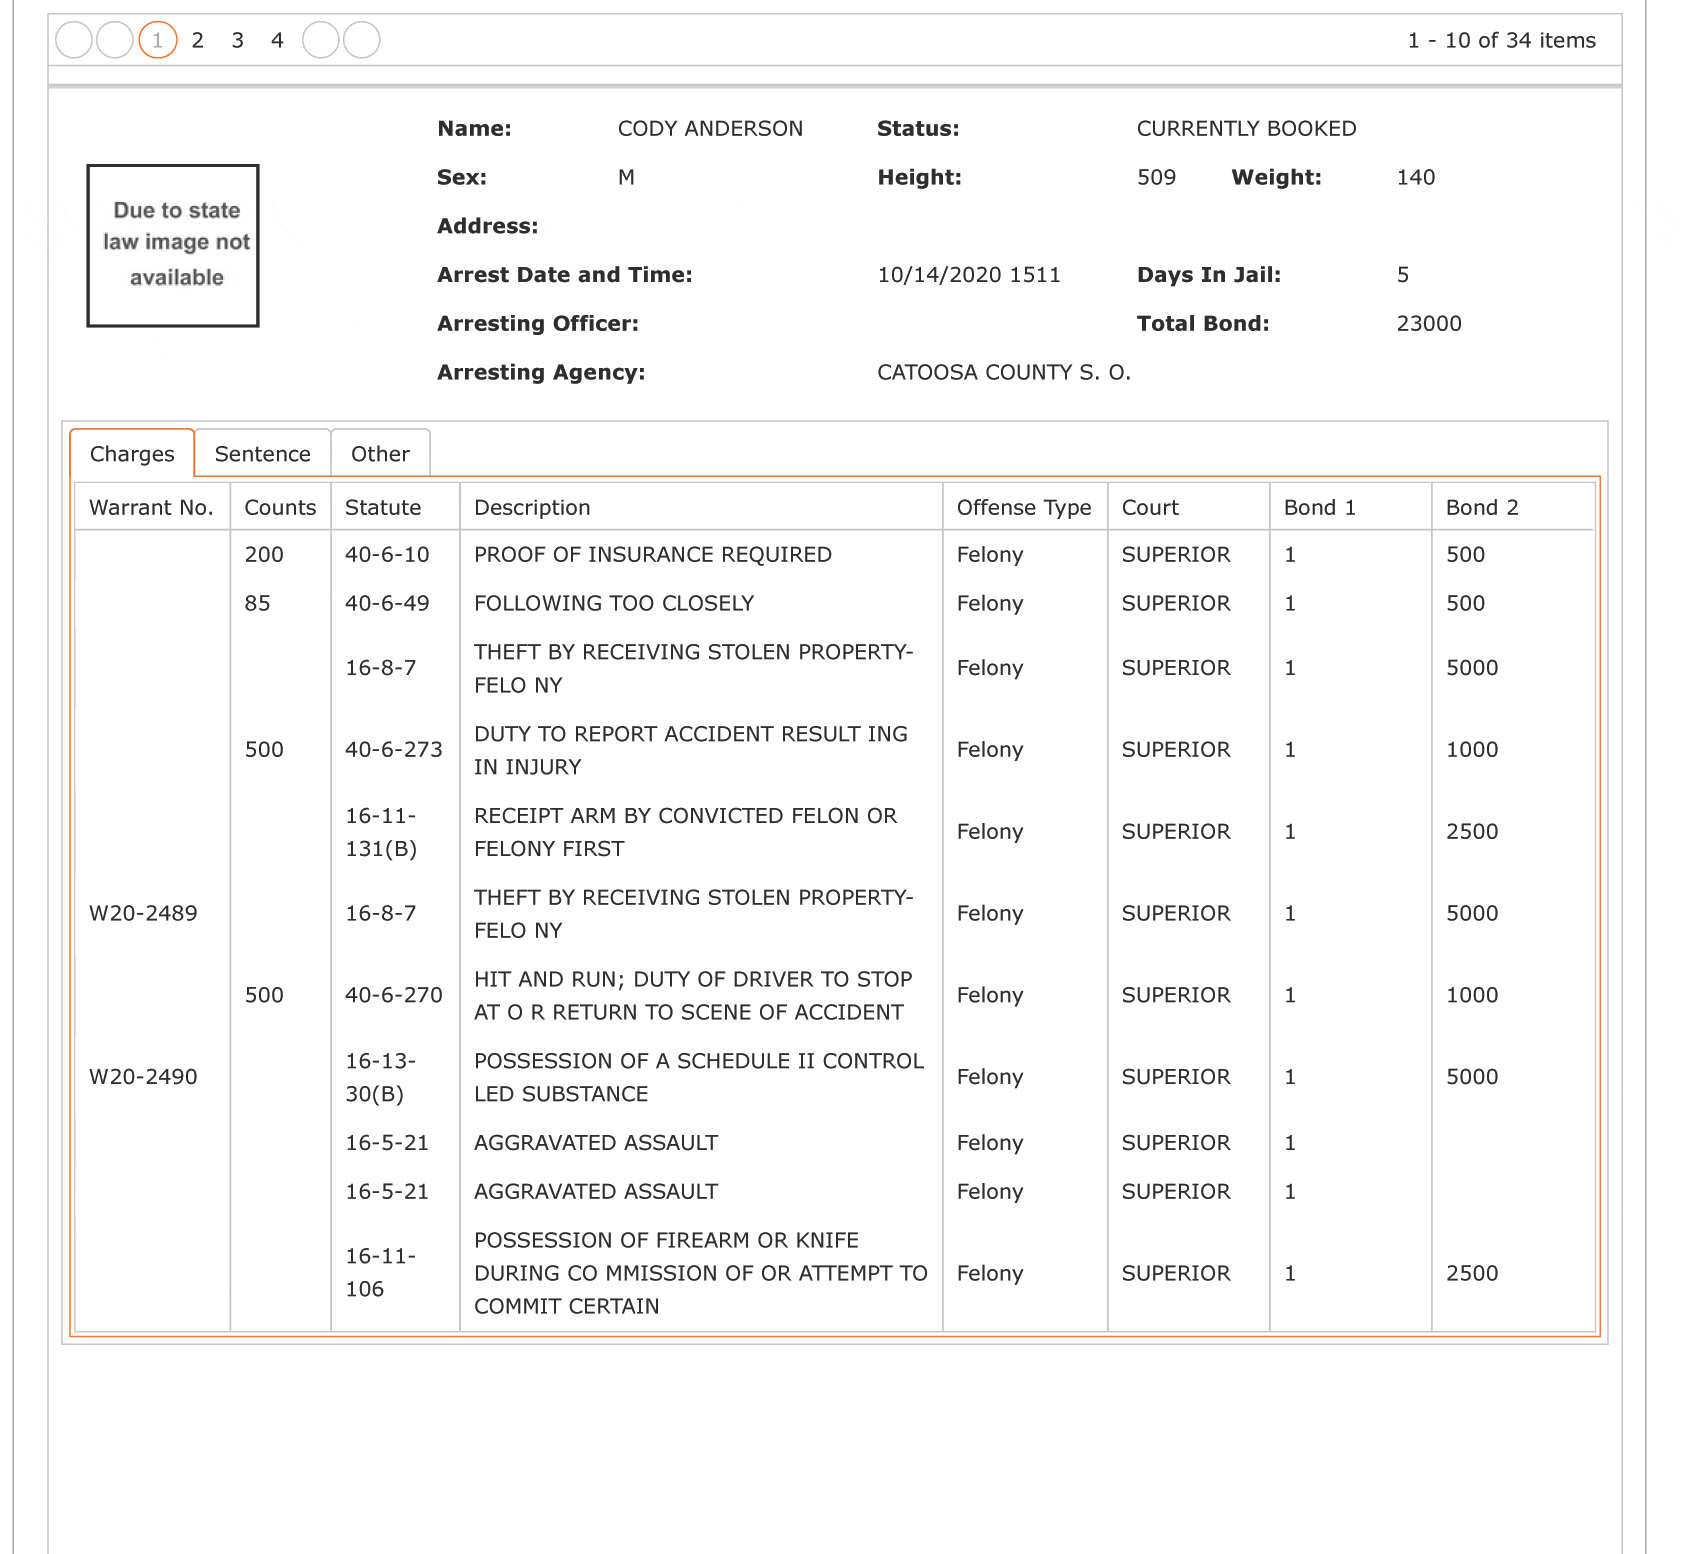Screen dimensions: 1700x1554
Task: Sort by the Offense Type column header
Action: [x=1025, y=507]
